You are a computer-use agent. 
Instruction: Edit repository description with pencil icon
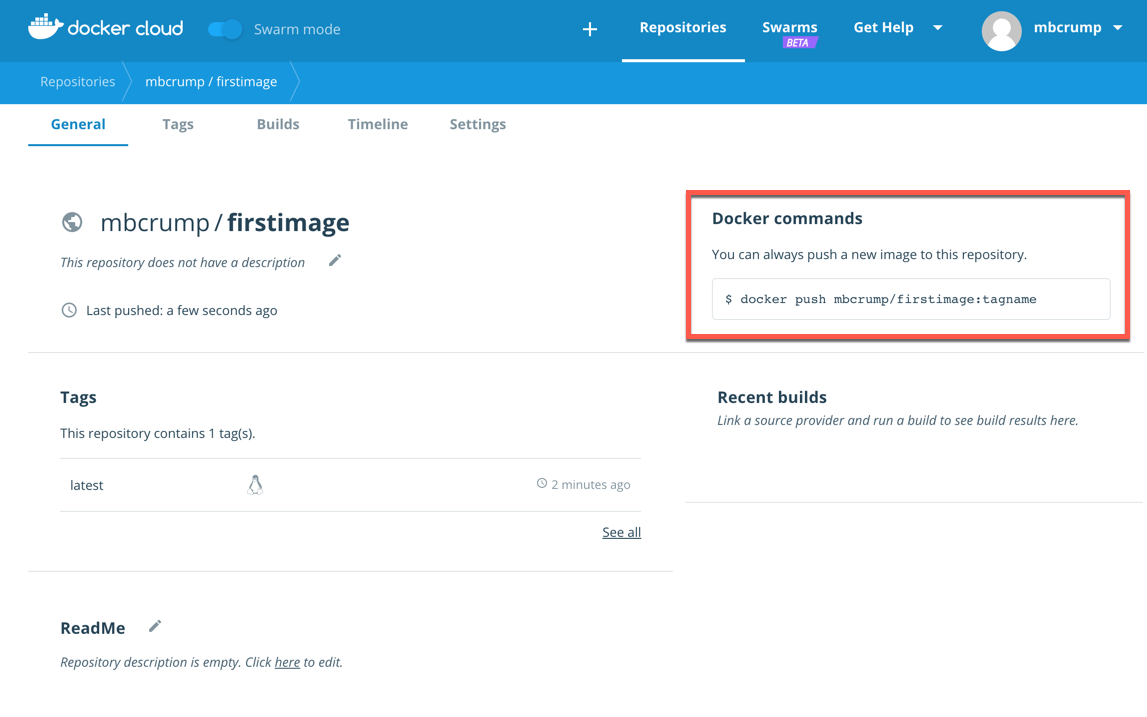point(335,261)
